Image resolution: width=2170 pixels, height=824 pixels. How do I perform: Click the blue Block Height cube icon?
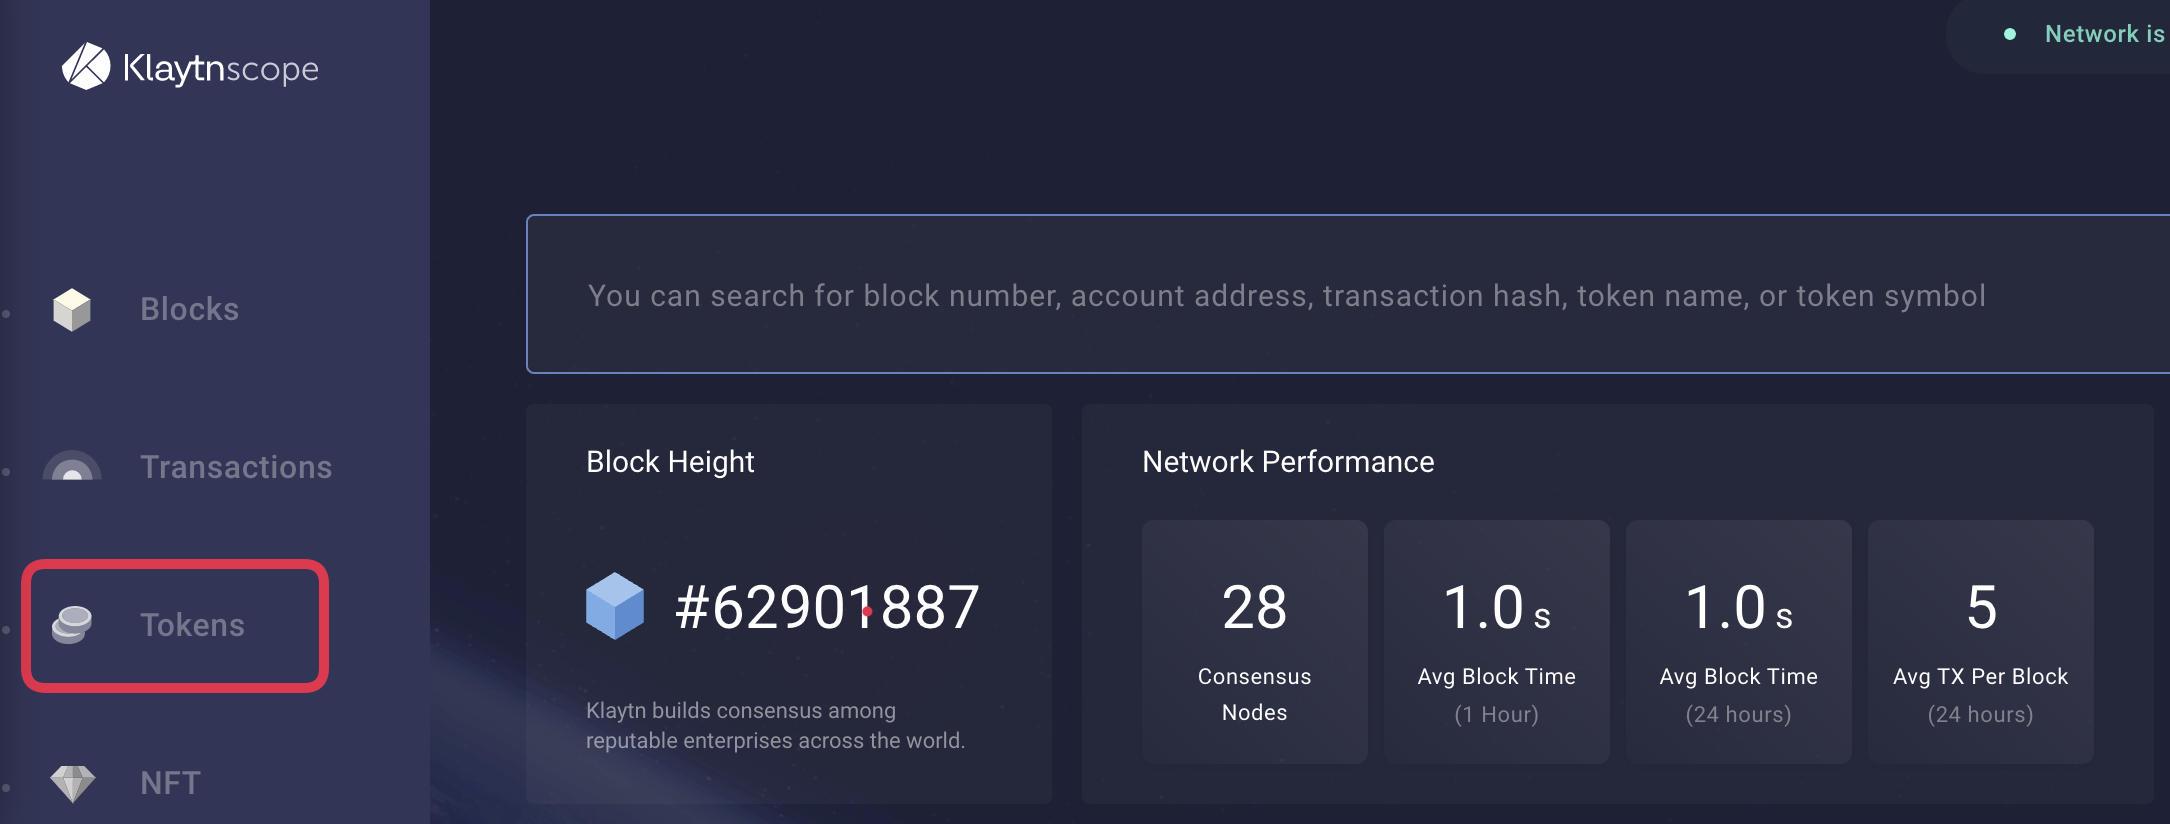[615, 606]
